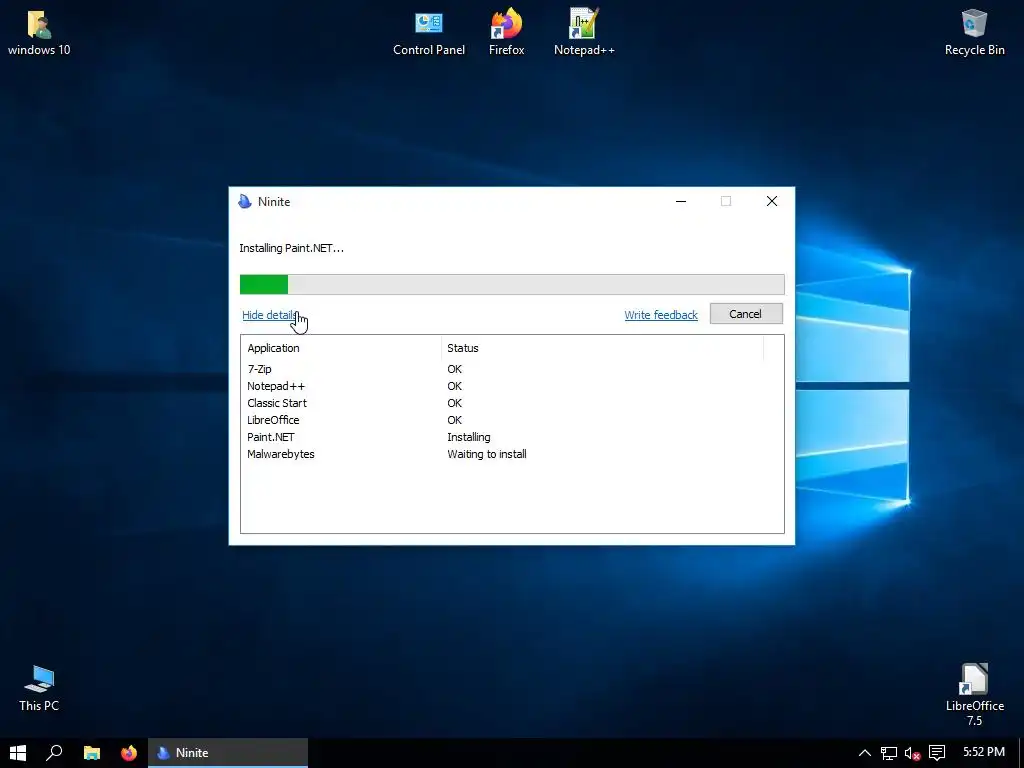Open the Recycle Bin desktop icon
The width and height of the screenshot is (1024, 768).
pyautogui.click(x=974, y=33)
